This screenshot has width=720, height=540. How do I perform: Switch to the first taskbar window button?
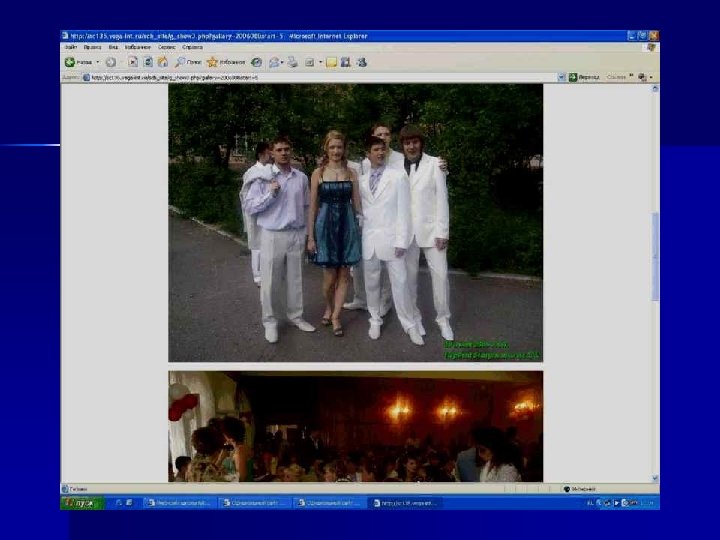[180, 503]
